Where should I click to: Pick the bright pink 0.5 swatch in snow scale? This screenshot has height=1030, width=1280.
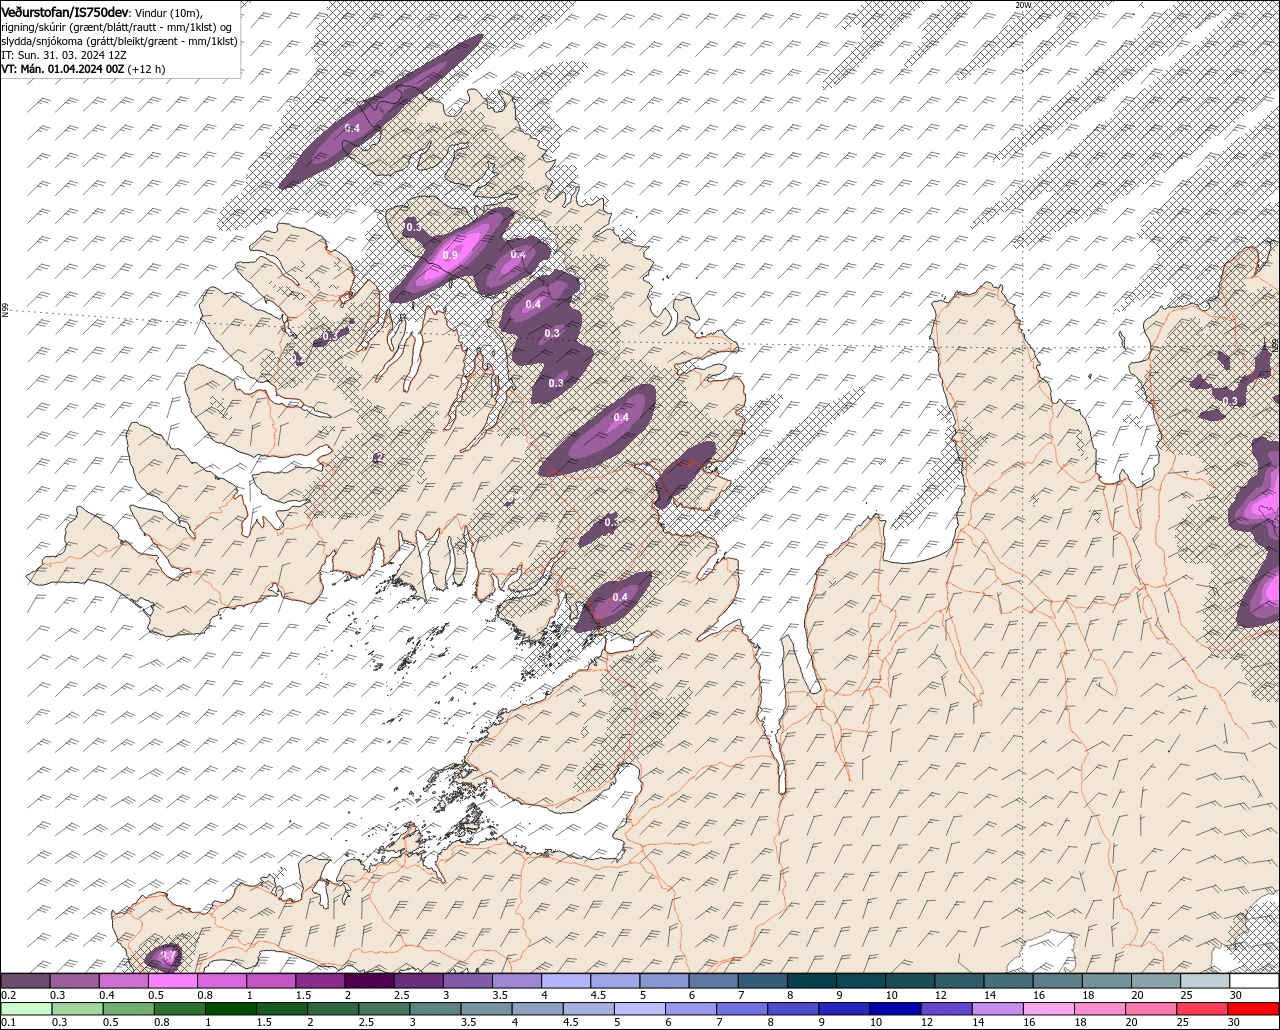coord(172,981)
